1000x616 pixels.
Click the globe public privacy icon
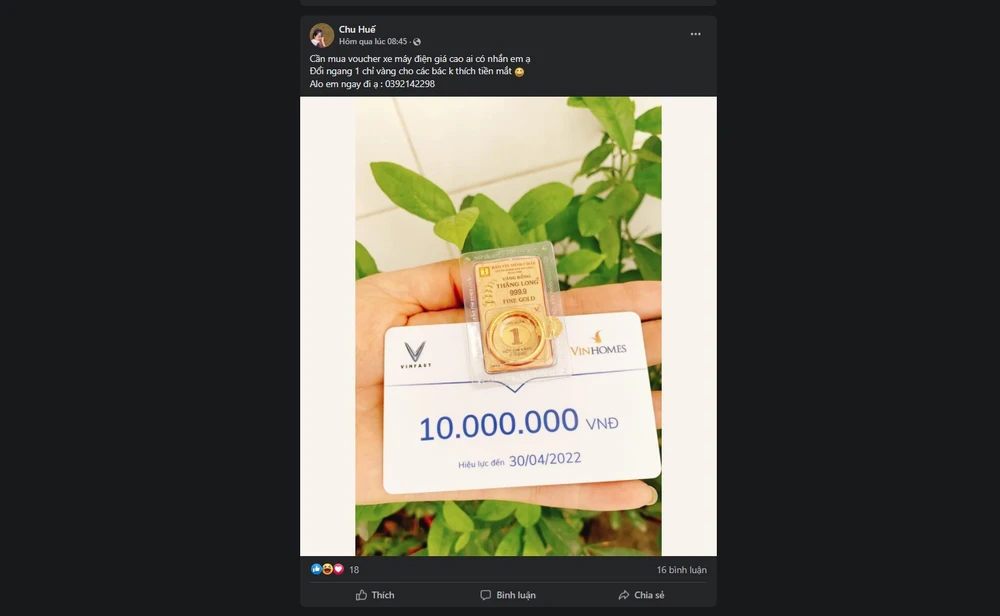click(417, 42)
